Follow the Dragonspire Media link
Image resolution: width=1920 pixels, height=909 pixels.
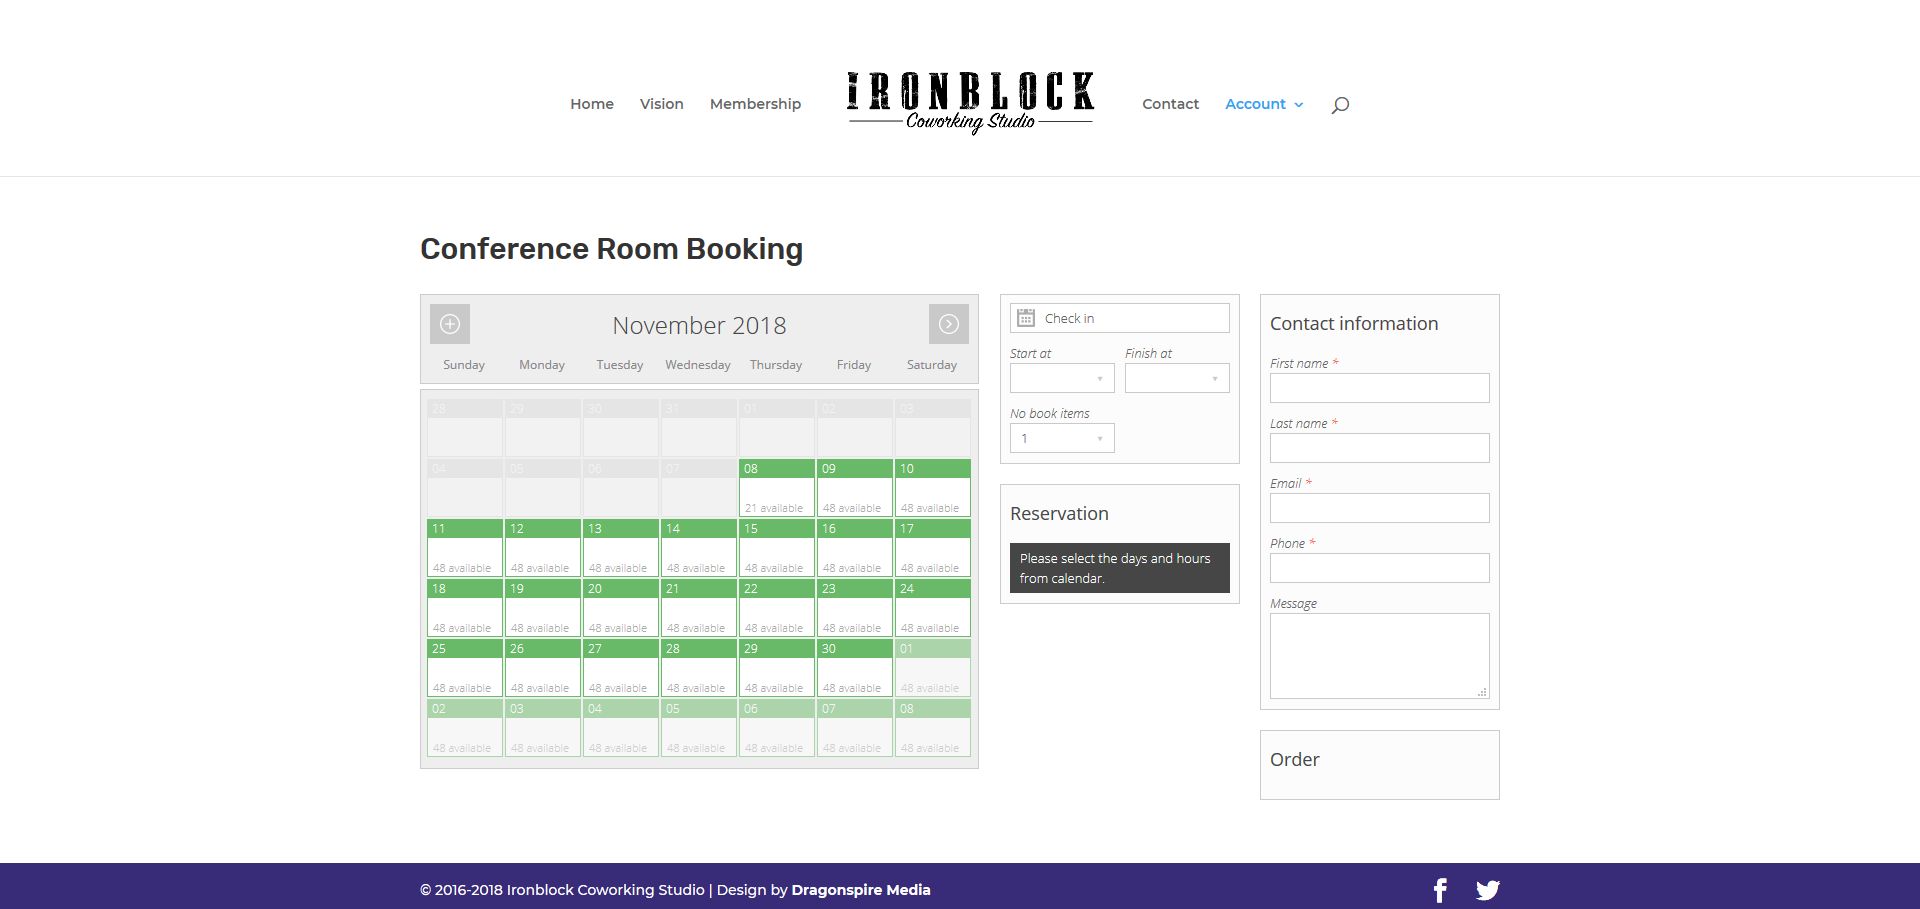point(861,890)
